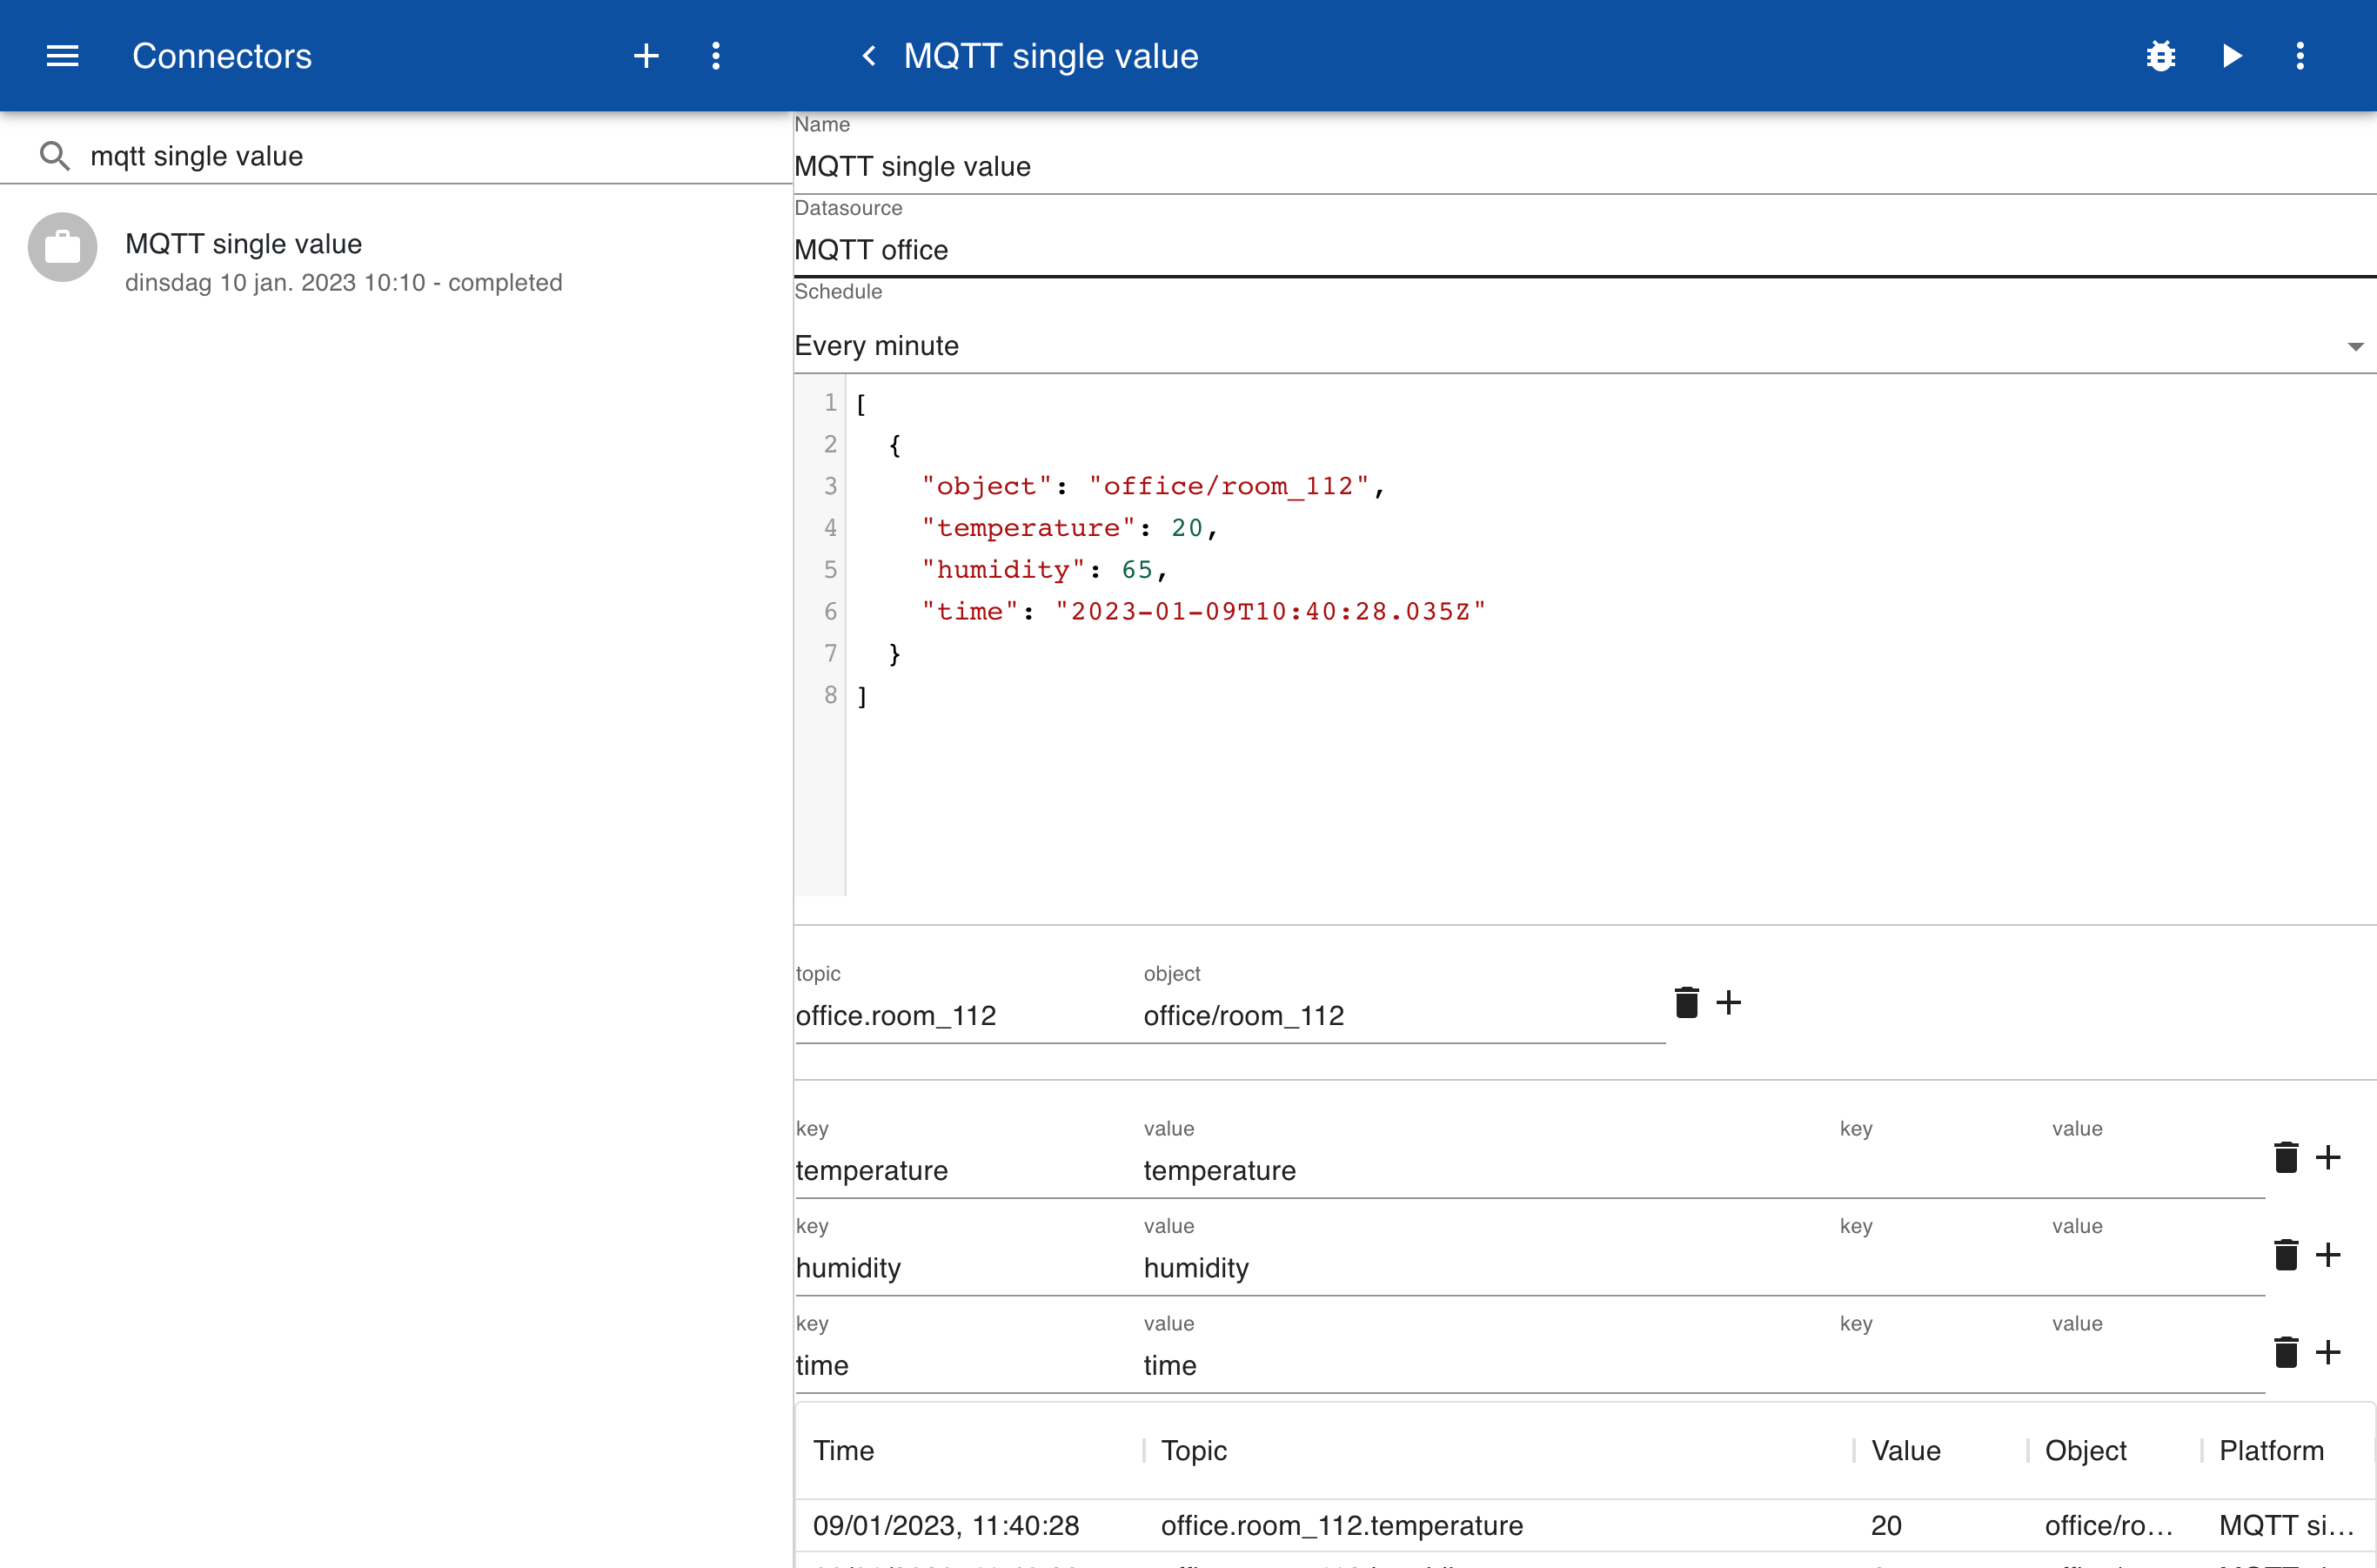
Task: Add a row after temperature key
Action: (2328, 1157)
